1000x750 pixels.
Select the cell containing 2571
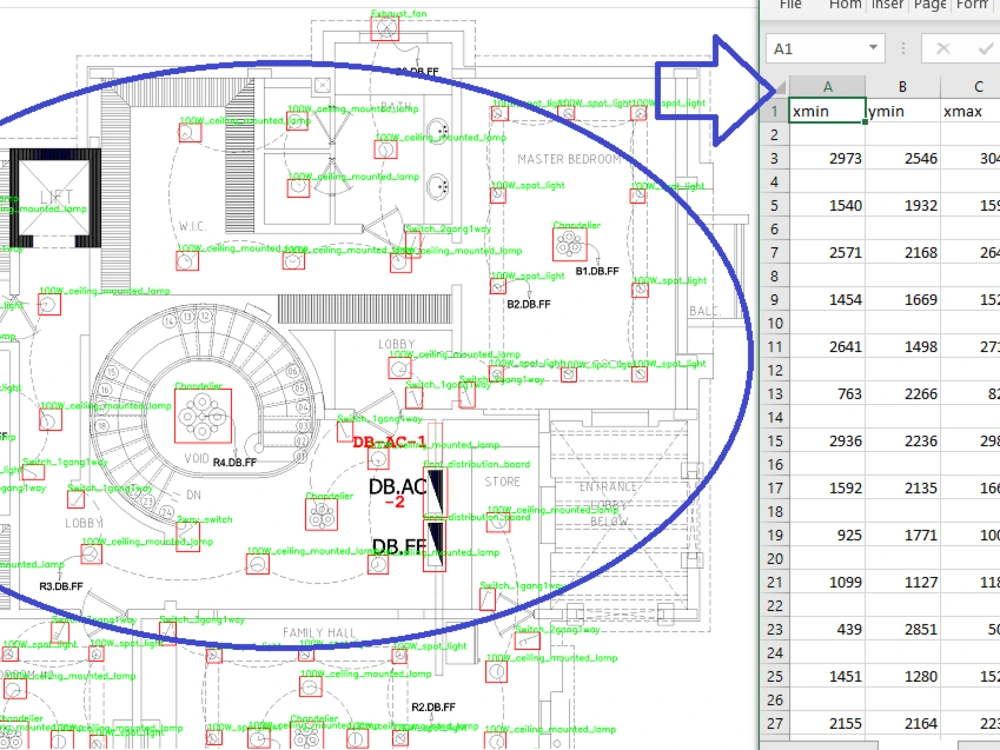827,253
